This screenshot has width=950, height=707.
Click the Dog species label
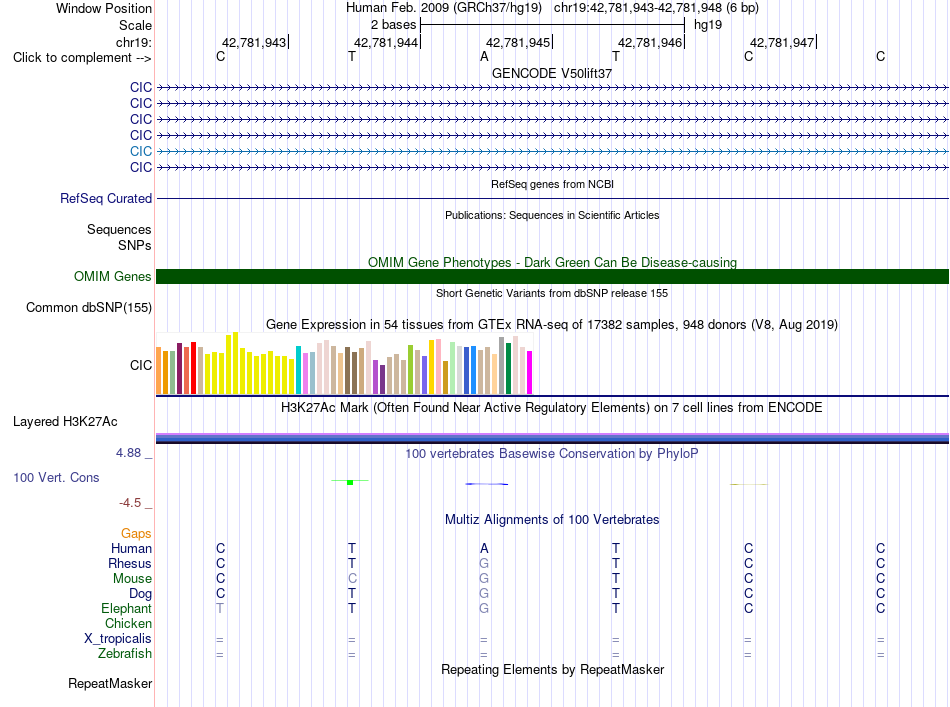(x=140, y=594)
